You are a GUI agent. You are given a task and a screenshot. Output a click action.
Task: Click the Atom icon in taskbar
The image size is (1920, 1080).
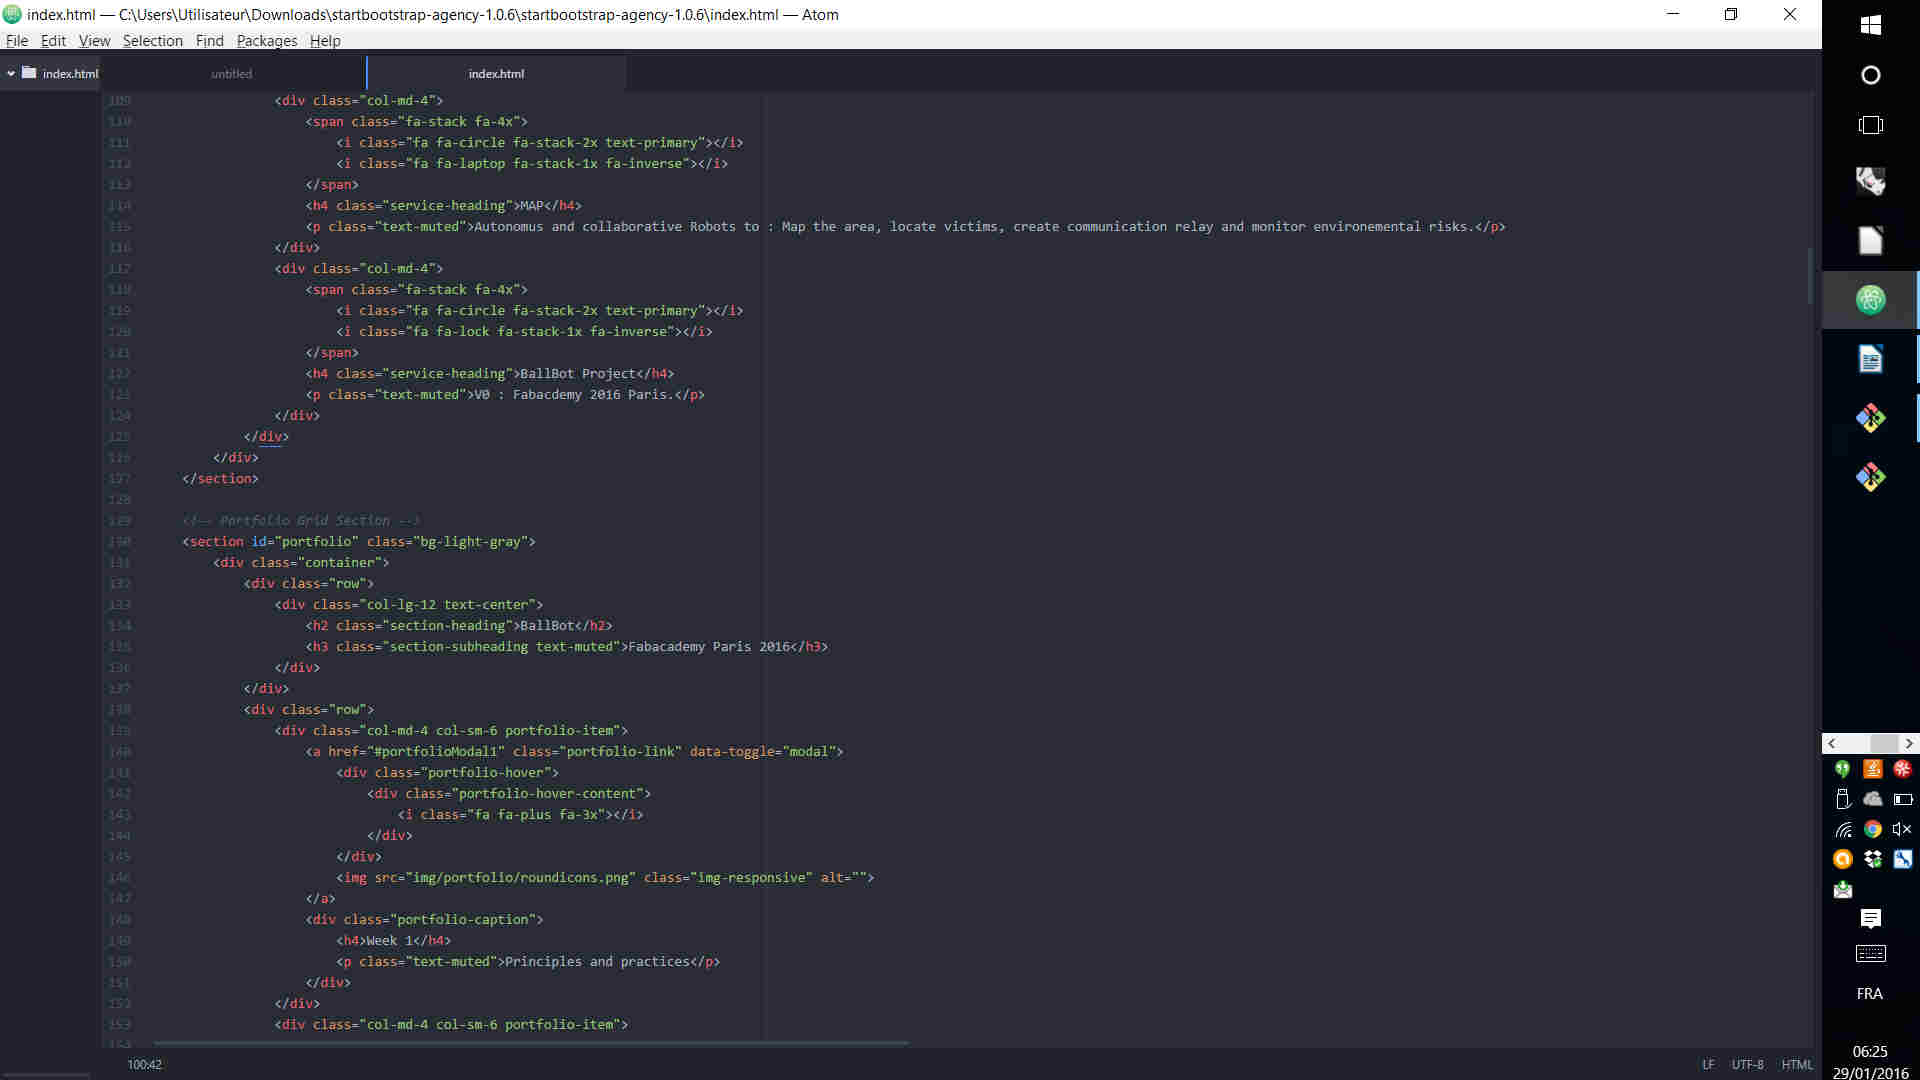click(1870, 299)
